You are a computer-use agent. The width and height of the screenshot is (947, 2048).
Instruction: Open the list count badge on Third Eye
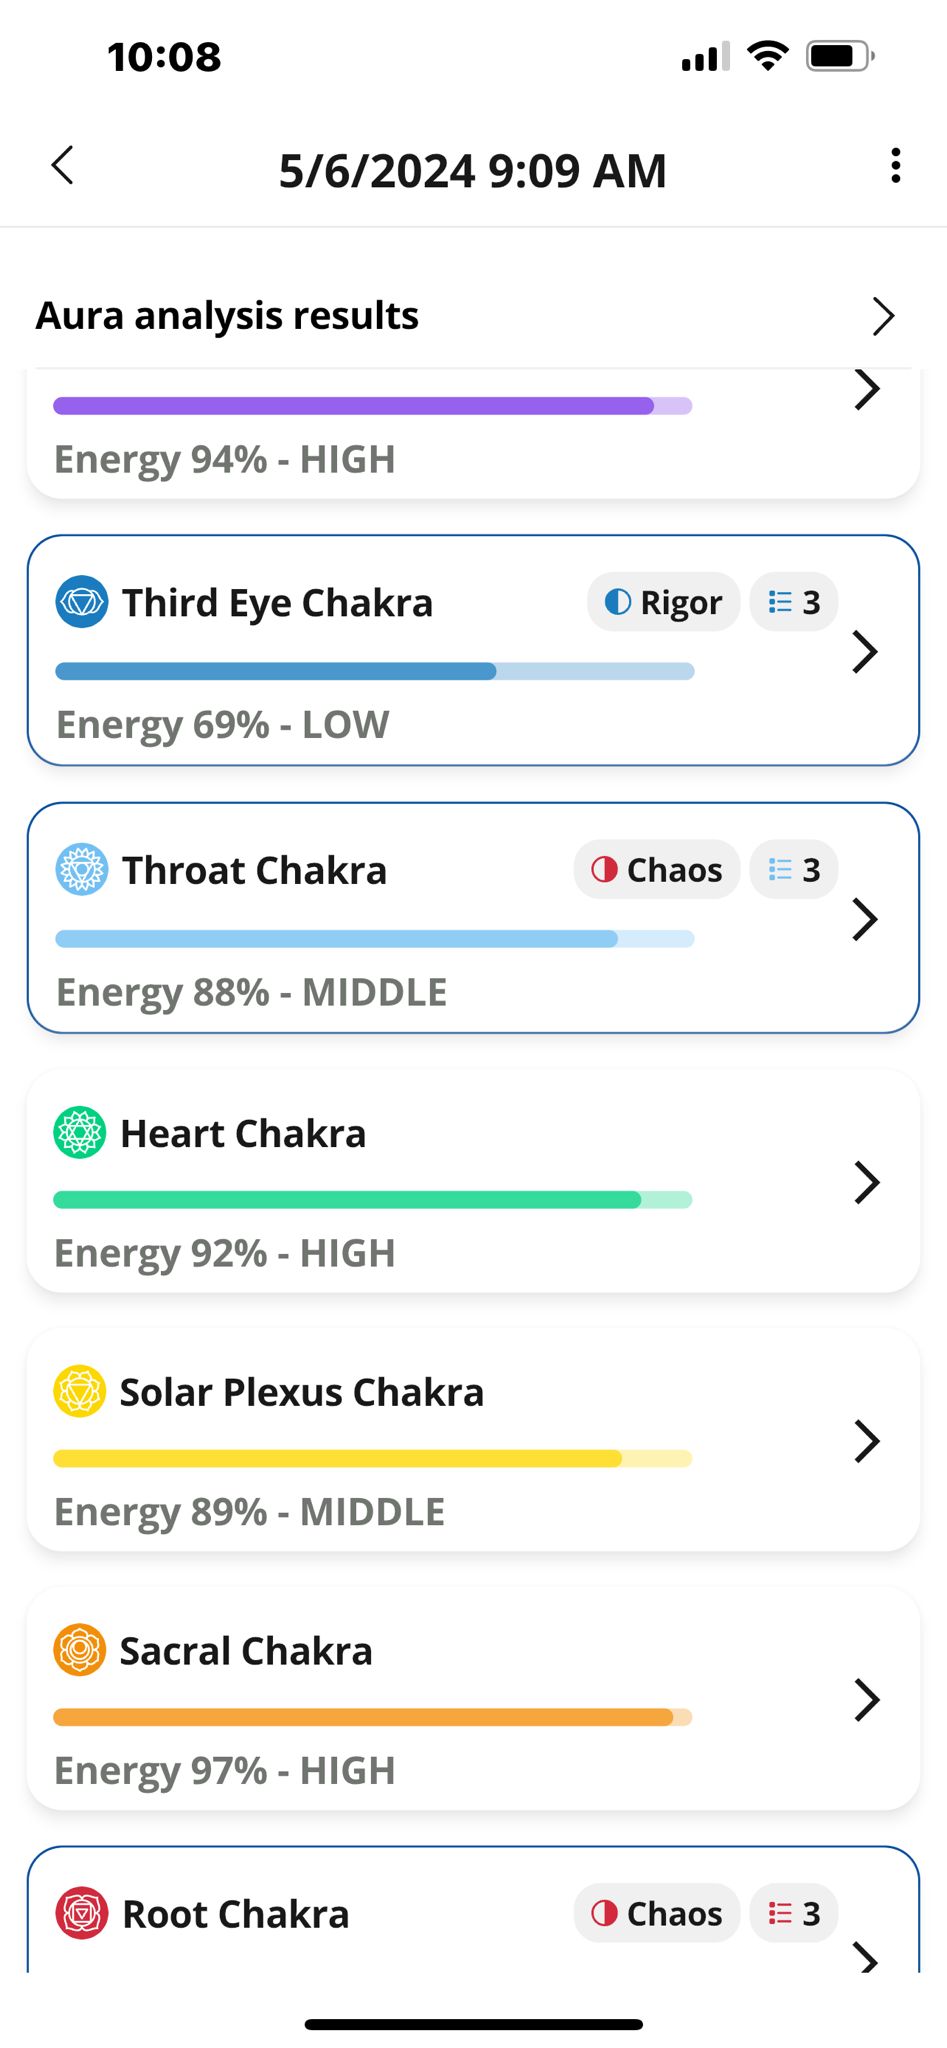point(794,602)
